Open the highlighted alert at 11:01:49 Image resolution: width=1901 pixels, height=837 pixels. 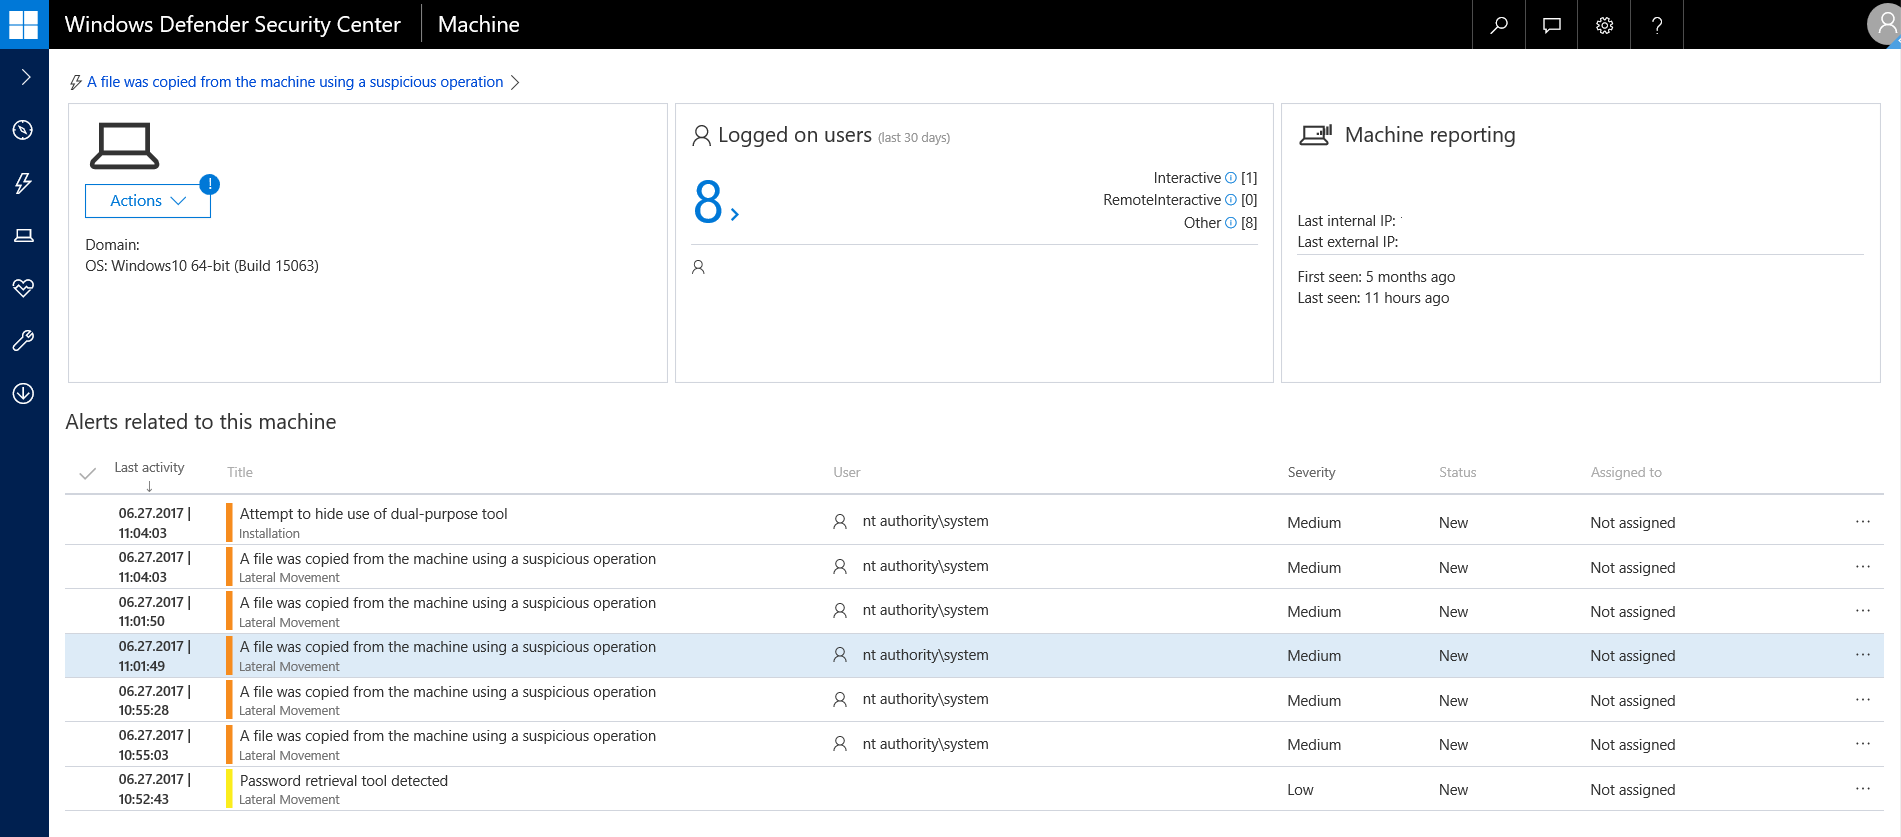click(x=447, y=647)
